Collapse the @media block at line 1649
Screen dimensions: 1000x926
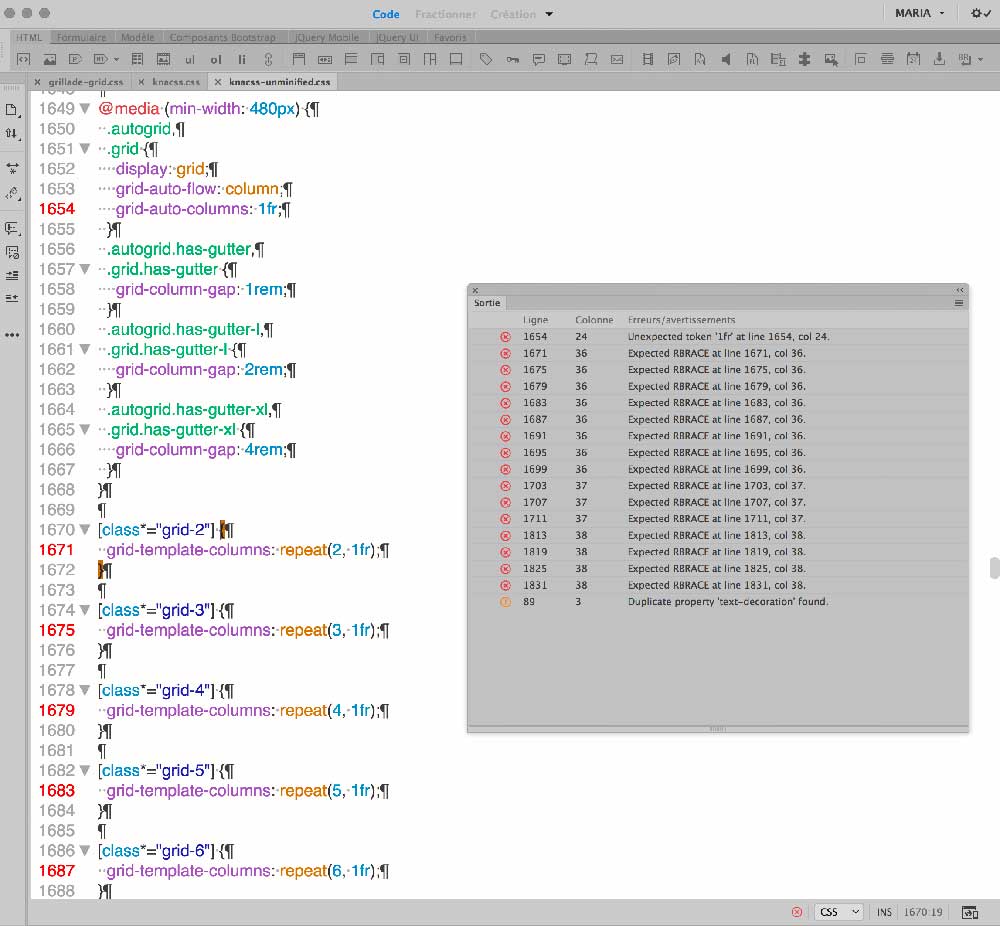(85, 109)
